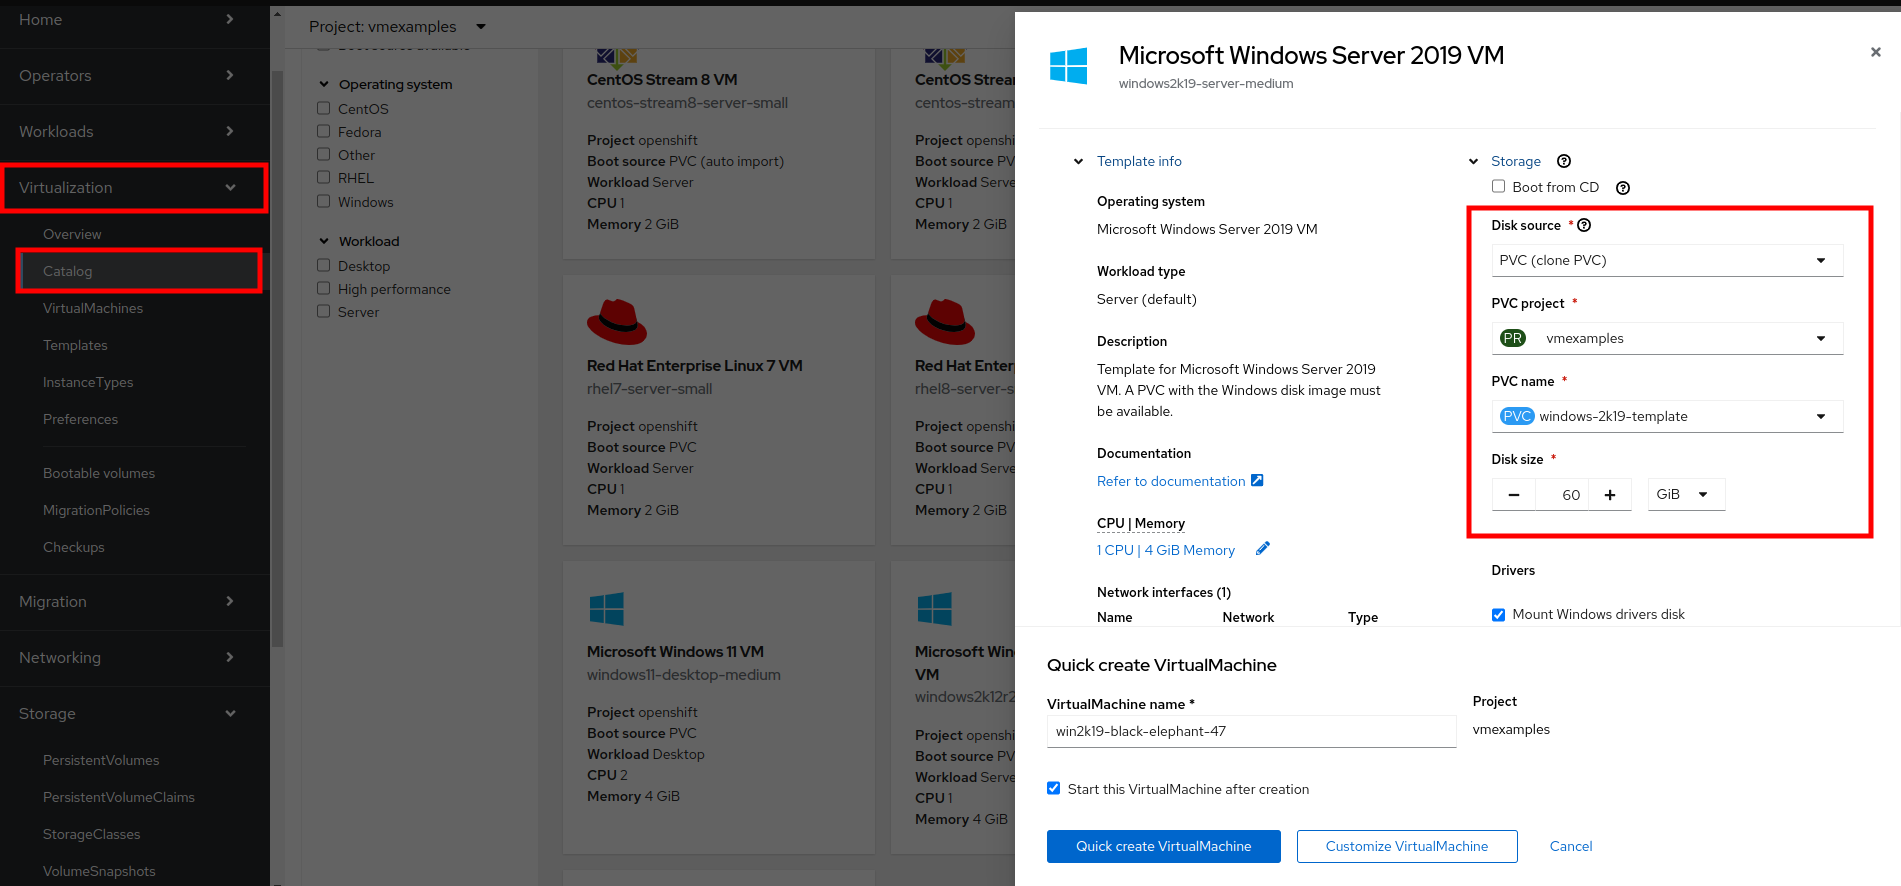Open the Refer to documentation link
This screenshot has height=886, width=1901.
click(1171, 481)
